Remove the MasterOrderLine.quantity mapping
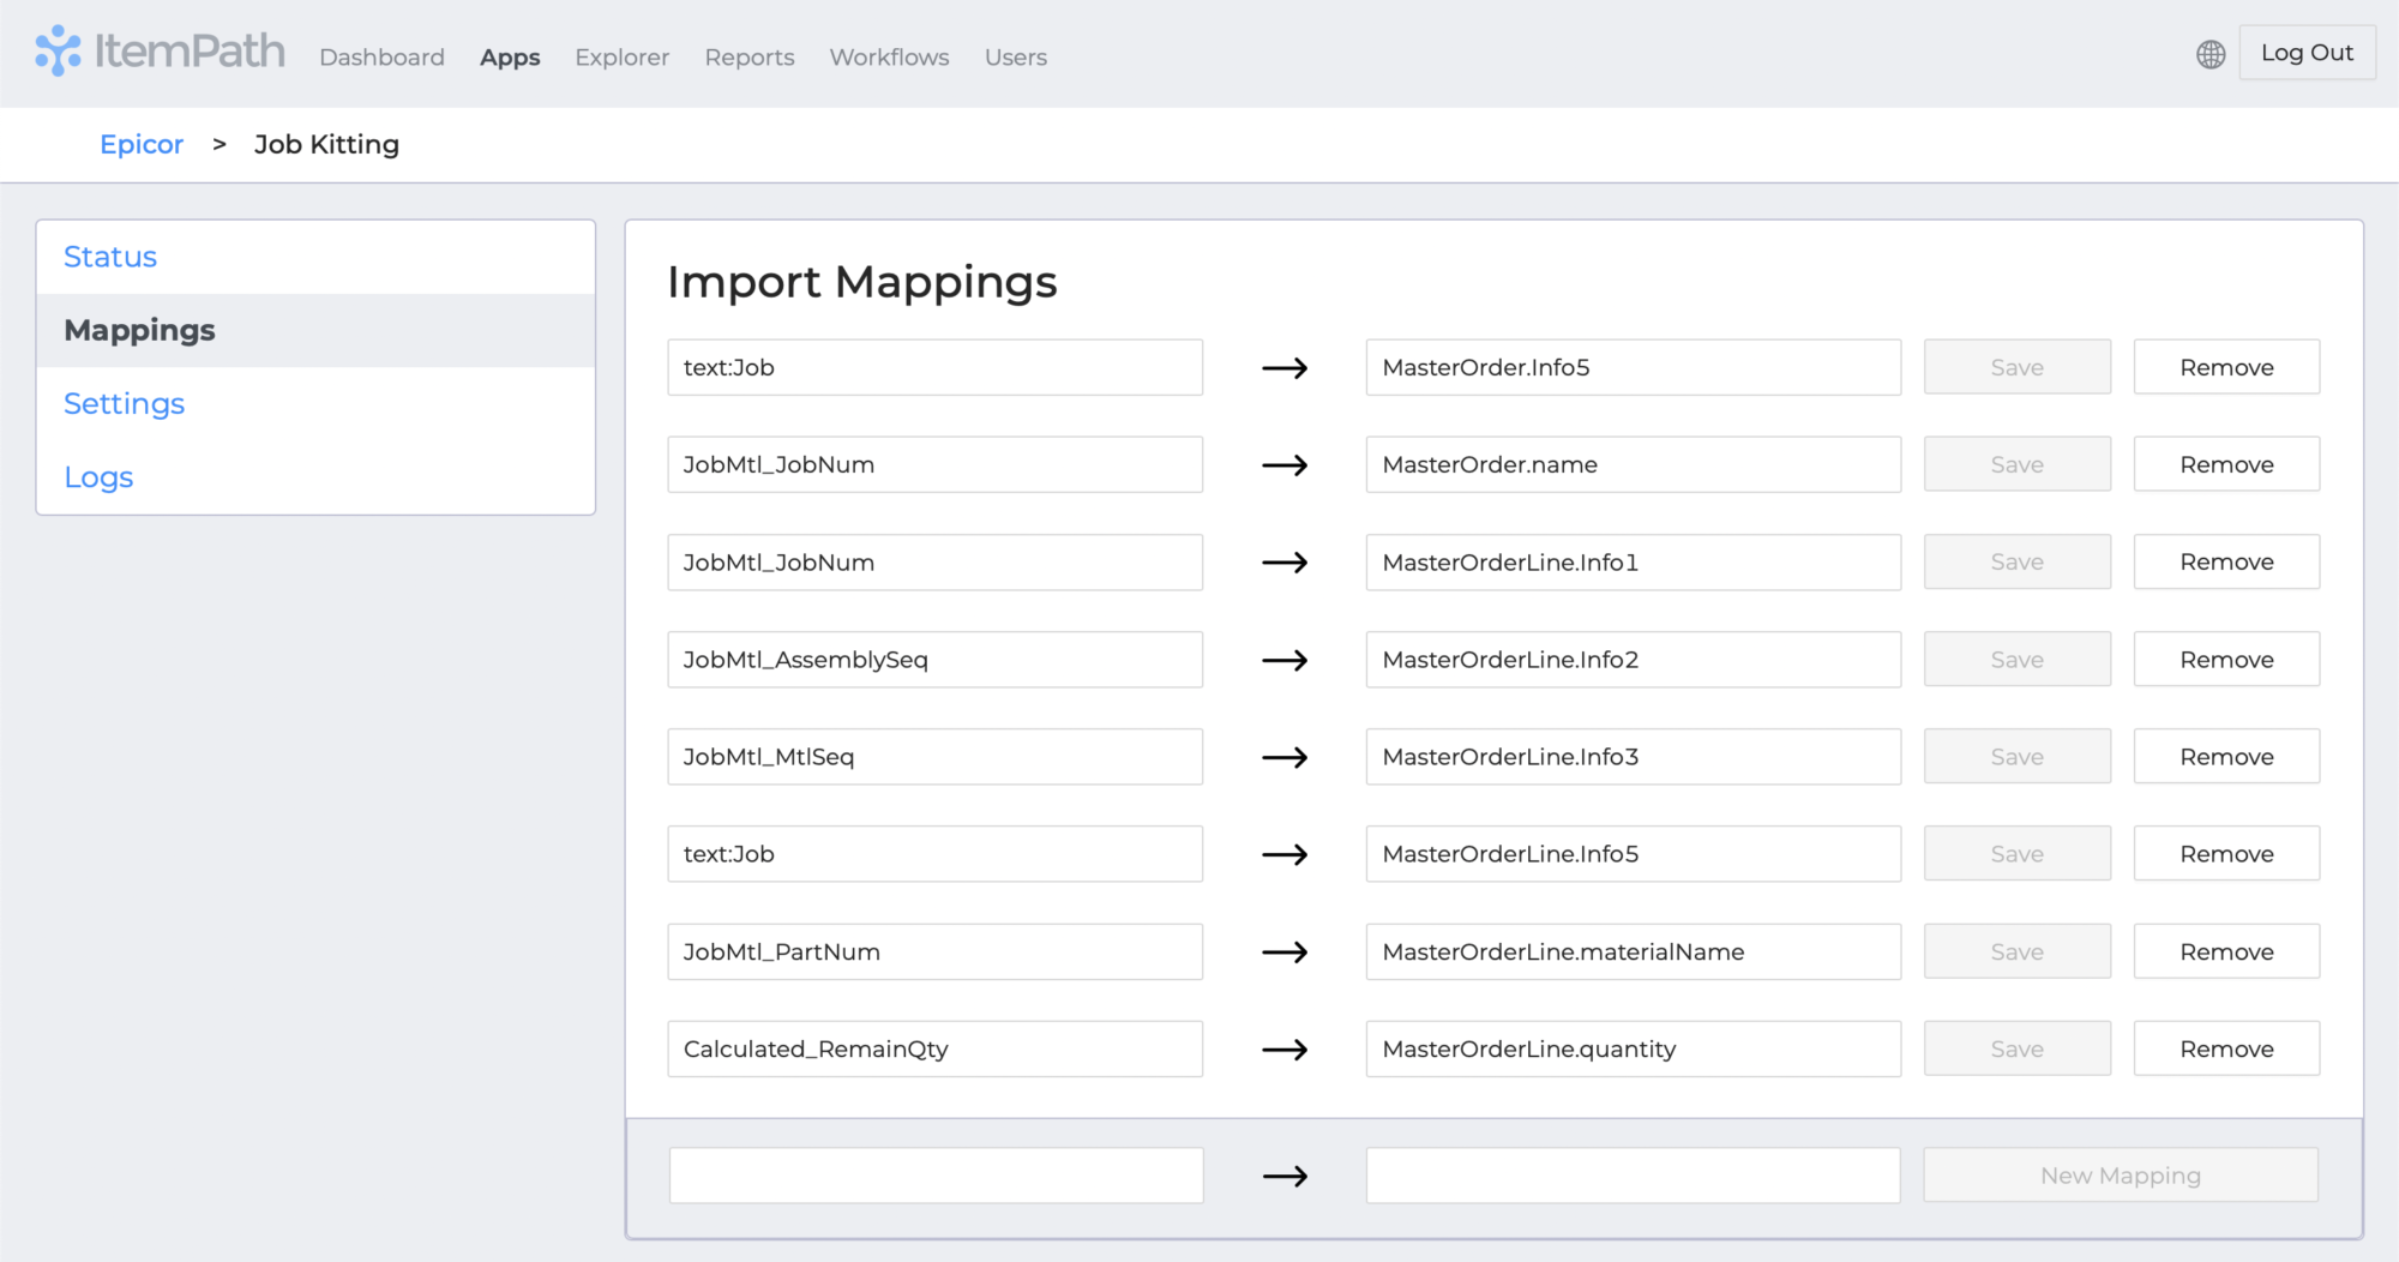The image size is (2399, 1262). (x=2226, y=1049)
